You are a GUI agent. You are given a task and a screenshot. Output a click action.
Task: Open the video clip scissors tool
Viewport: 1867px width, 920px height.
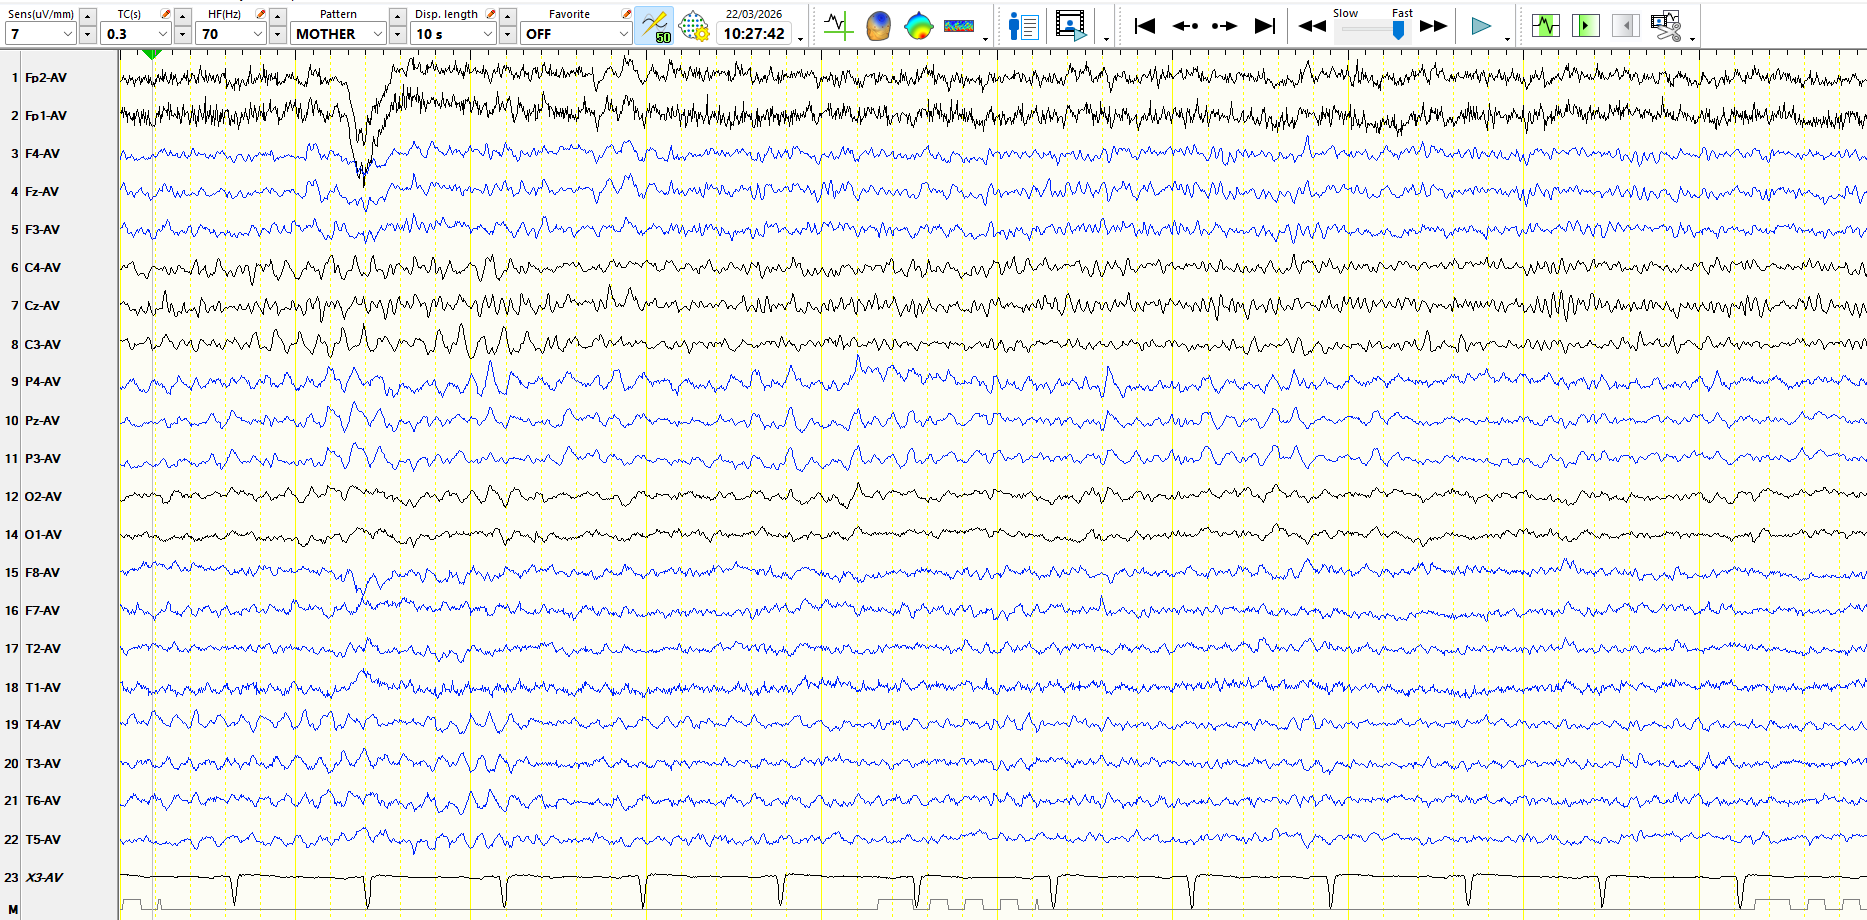[x=1666, y=26]
